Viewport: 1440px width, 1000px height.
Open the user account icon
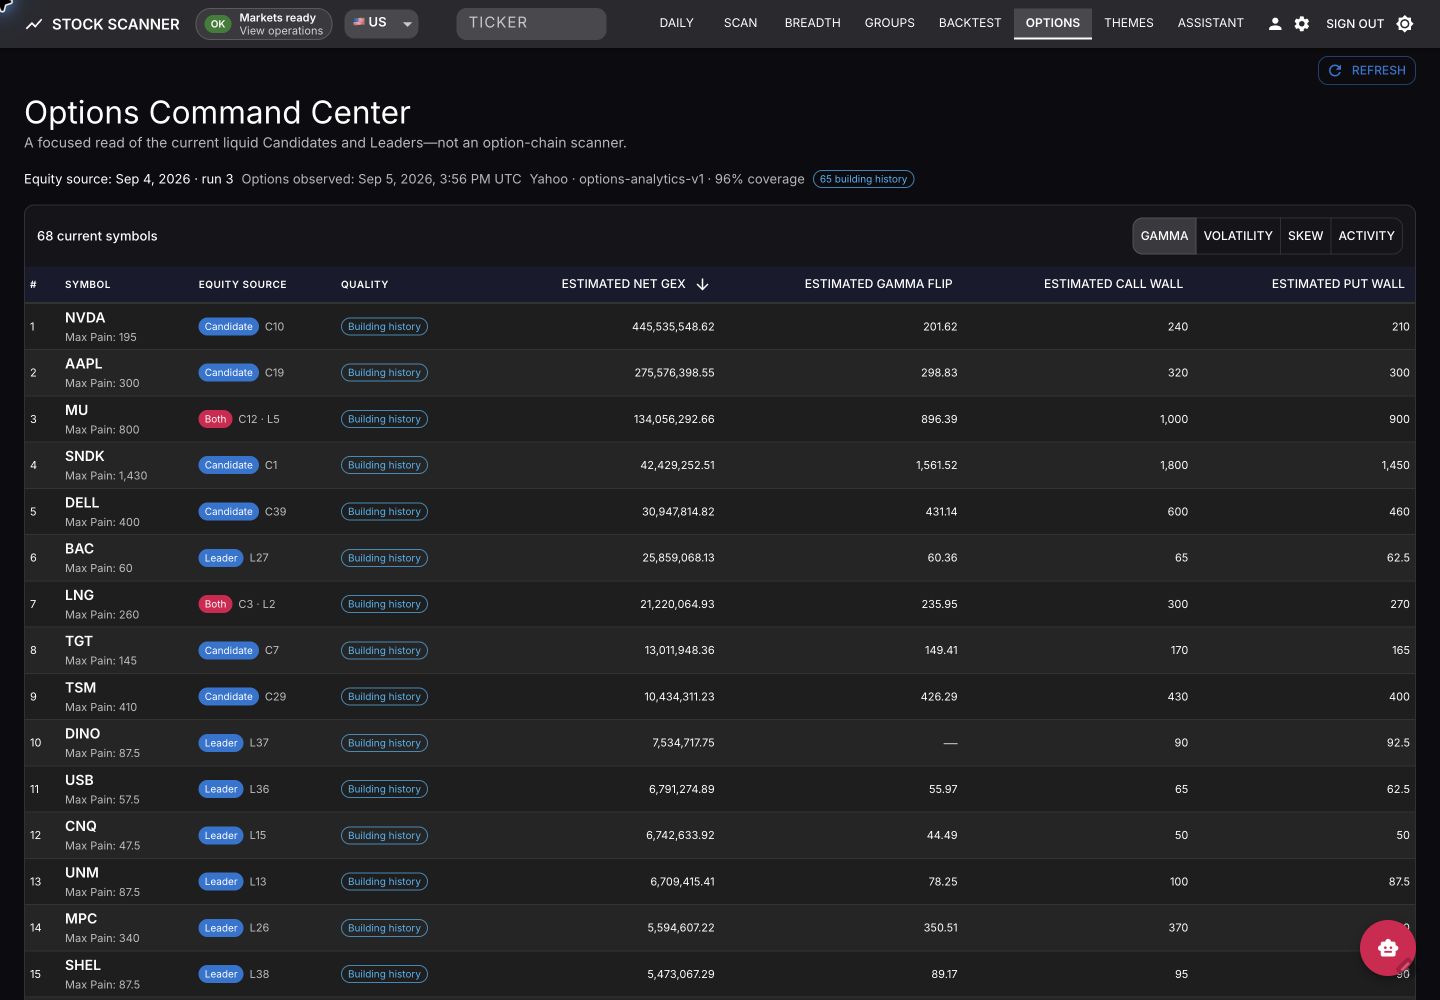(1275, 24)
